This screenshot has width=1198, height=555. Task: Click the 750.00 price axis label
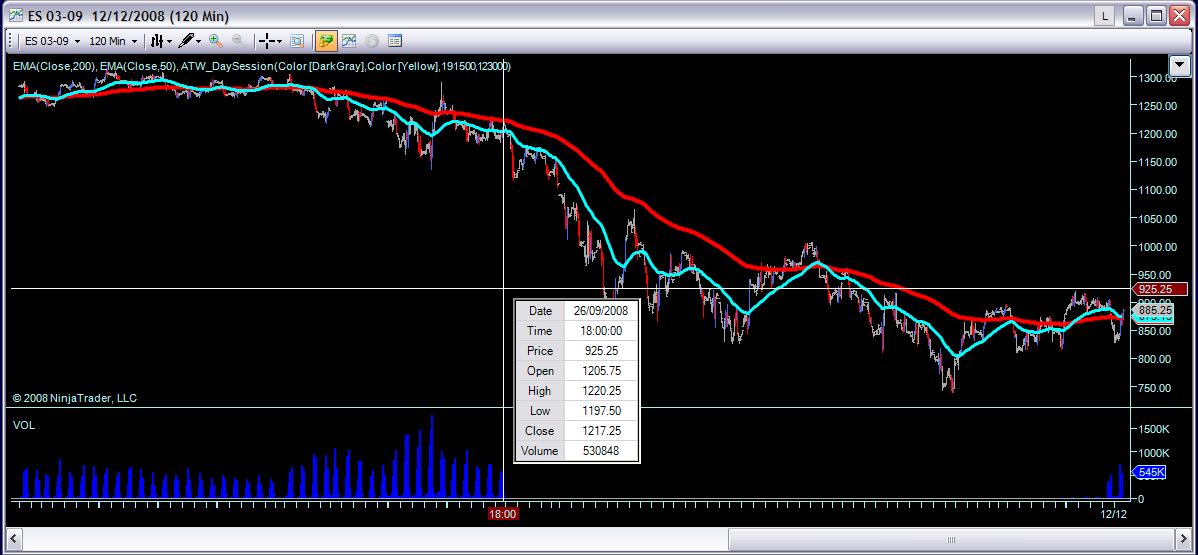coord(1156,388)
